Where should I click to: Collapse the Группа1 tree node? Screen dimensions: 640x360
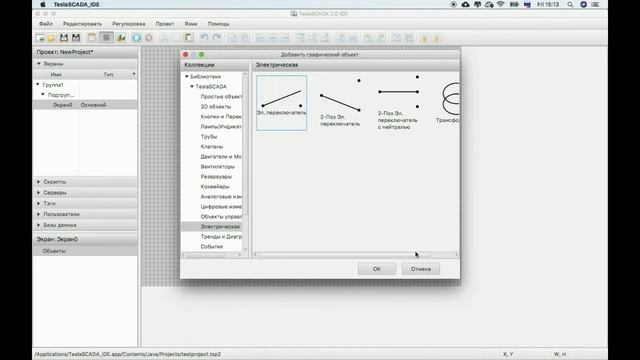click(x=38, y=84)
